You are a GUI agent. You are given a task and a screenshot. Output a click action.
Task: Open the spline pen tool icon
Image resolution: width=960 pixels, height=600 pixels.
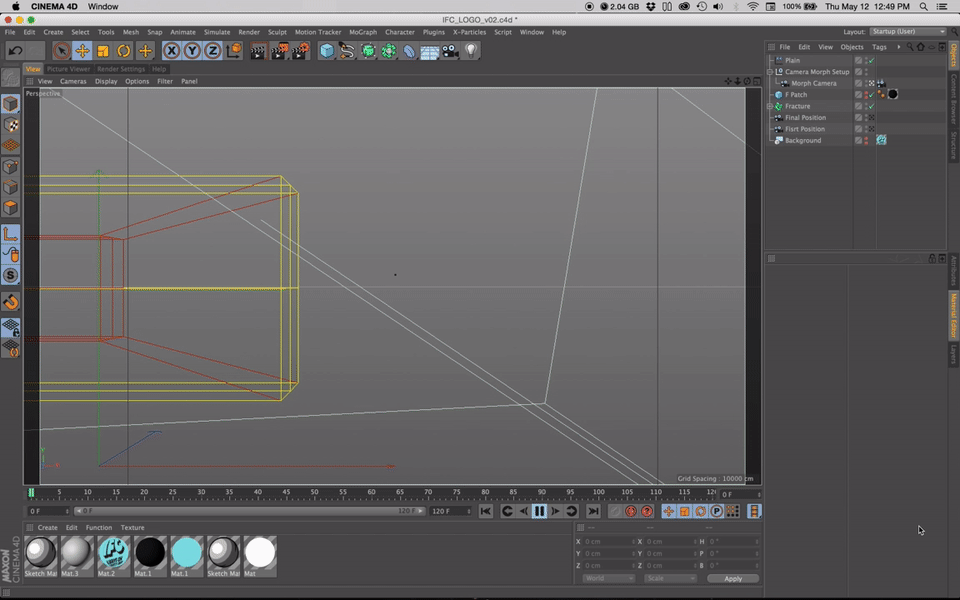click(347, 51)
